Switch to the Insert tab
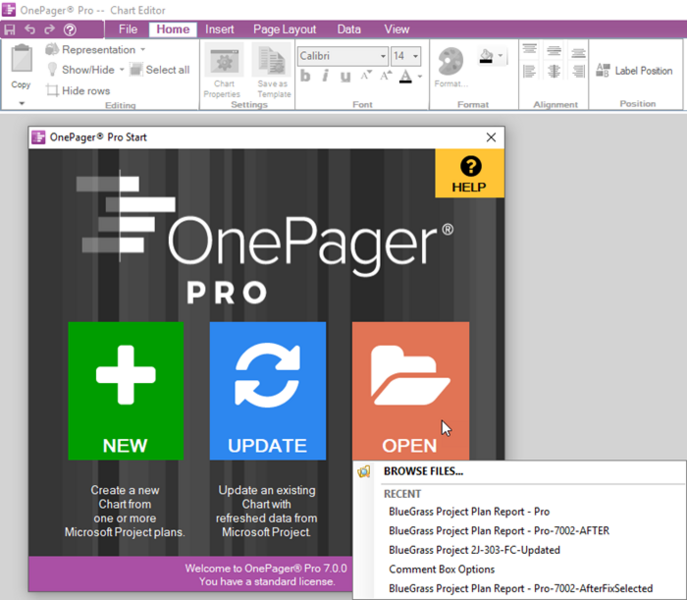687x600 pixels. tap(220, 29)
